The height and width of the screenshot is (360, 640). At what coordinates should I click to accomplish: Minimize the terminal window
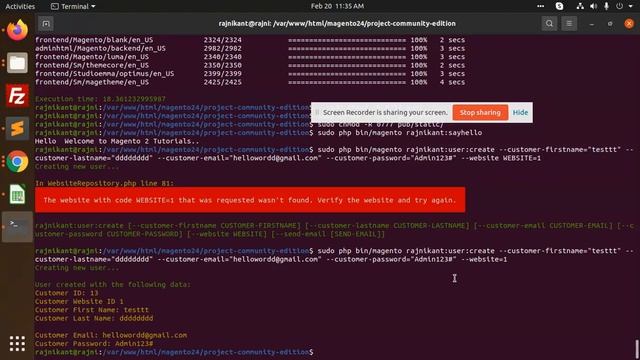(x=591, y=24)
